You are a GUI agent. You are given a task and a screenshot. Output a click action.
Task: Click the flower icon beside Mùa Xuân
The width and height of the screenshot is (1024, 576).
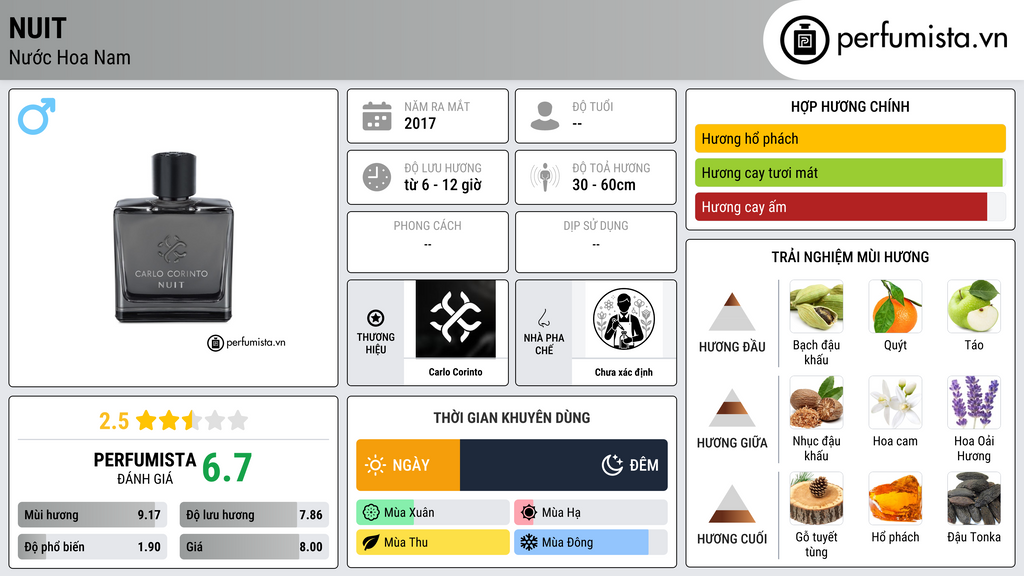coord(370,513)
